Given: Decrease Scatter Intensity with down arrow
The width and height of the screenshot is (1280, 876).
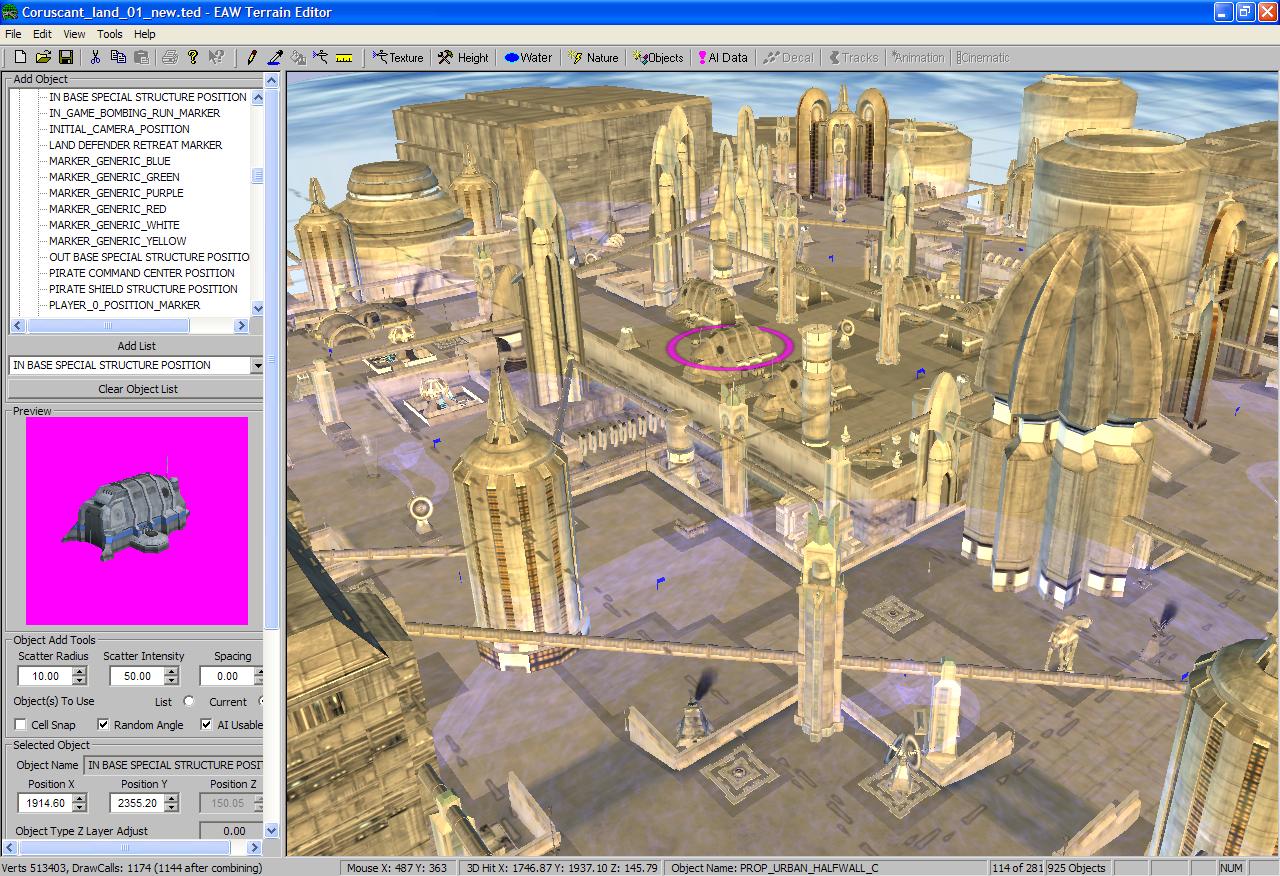Looking at the screenshot, I should click(172, 681).
